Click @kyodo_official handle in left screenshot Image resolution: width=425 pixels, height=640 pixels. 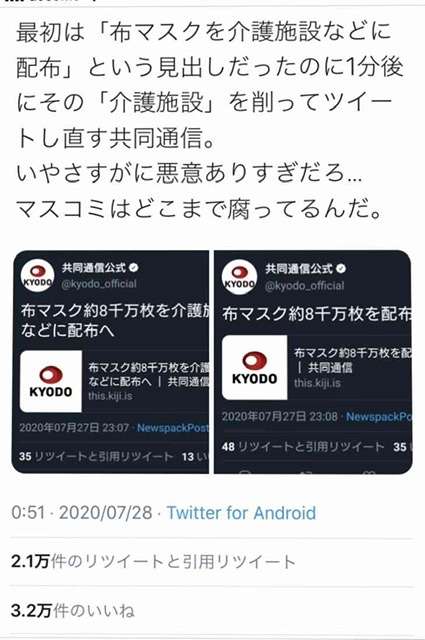tap(99, 284)
